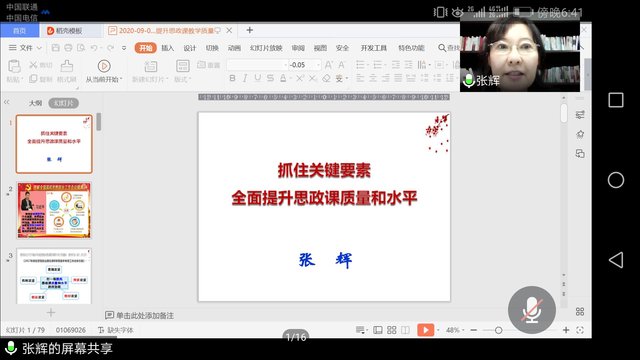Image resolution: width=640 pixels, height=360 pixels.
Task: Click the fit-to-window icon
Action: point(580,330)
